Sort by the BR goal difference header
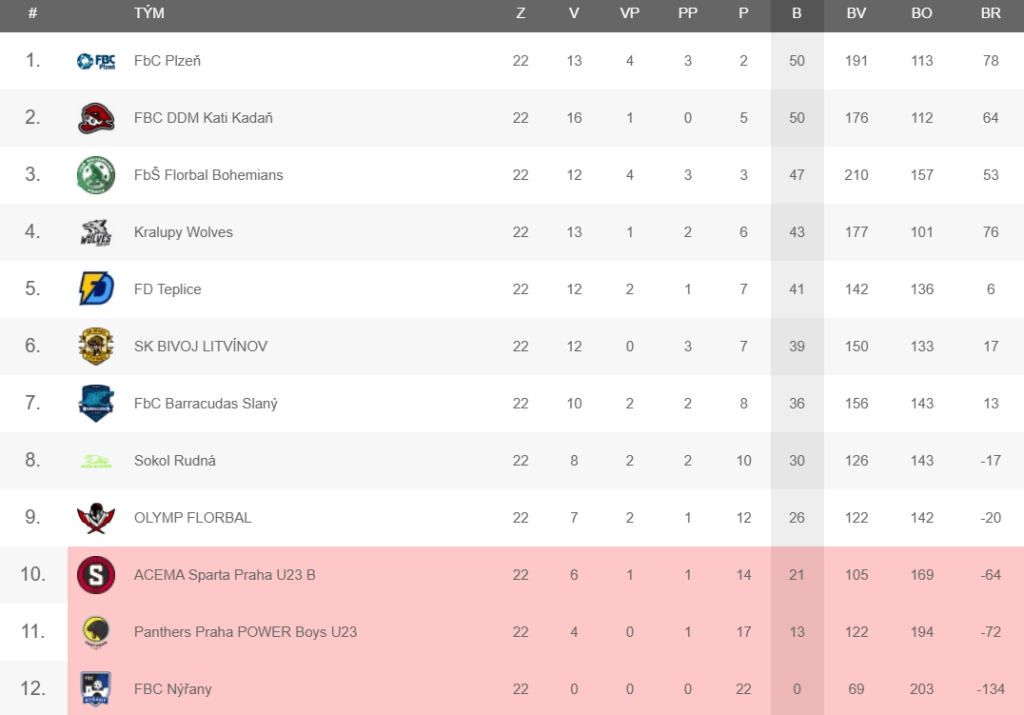Viewport: 1024px width, 715px height. point(991,14)
